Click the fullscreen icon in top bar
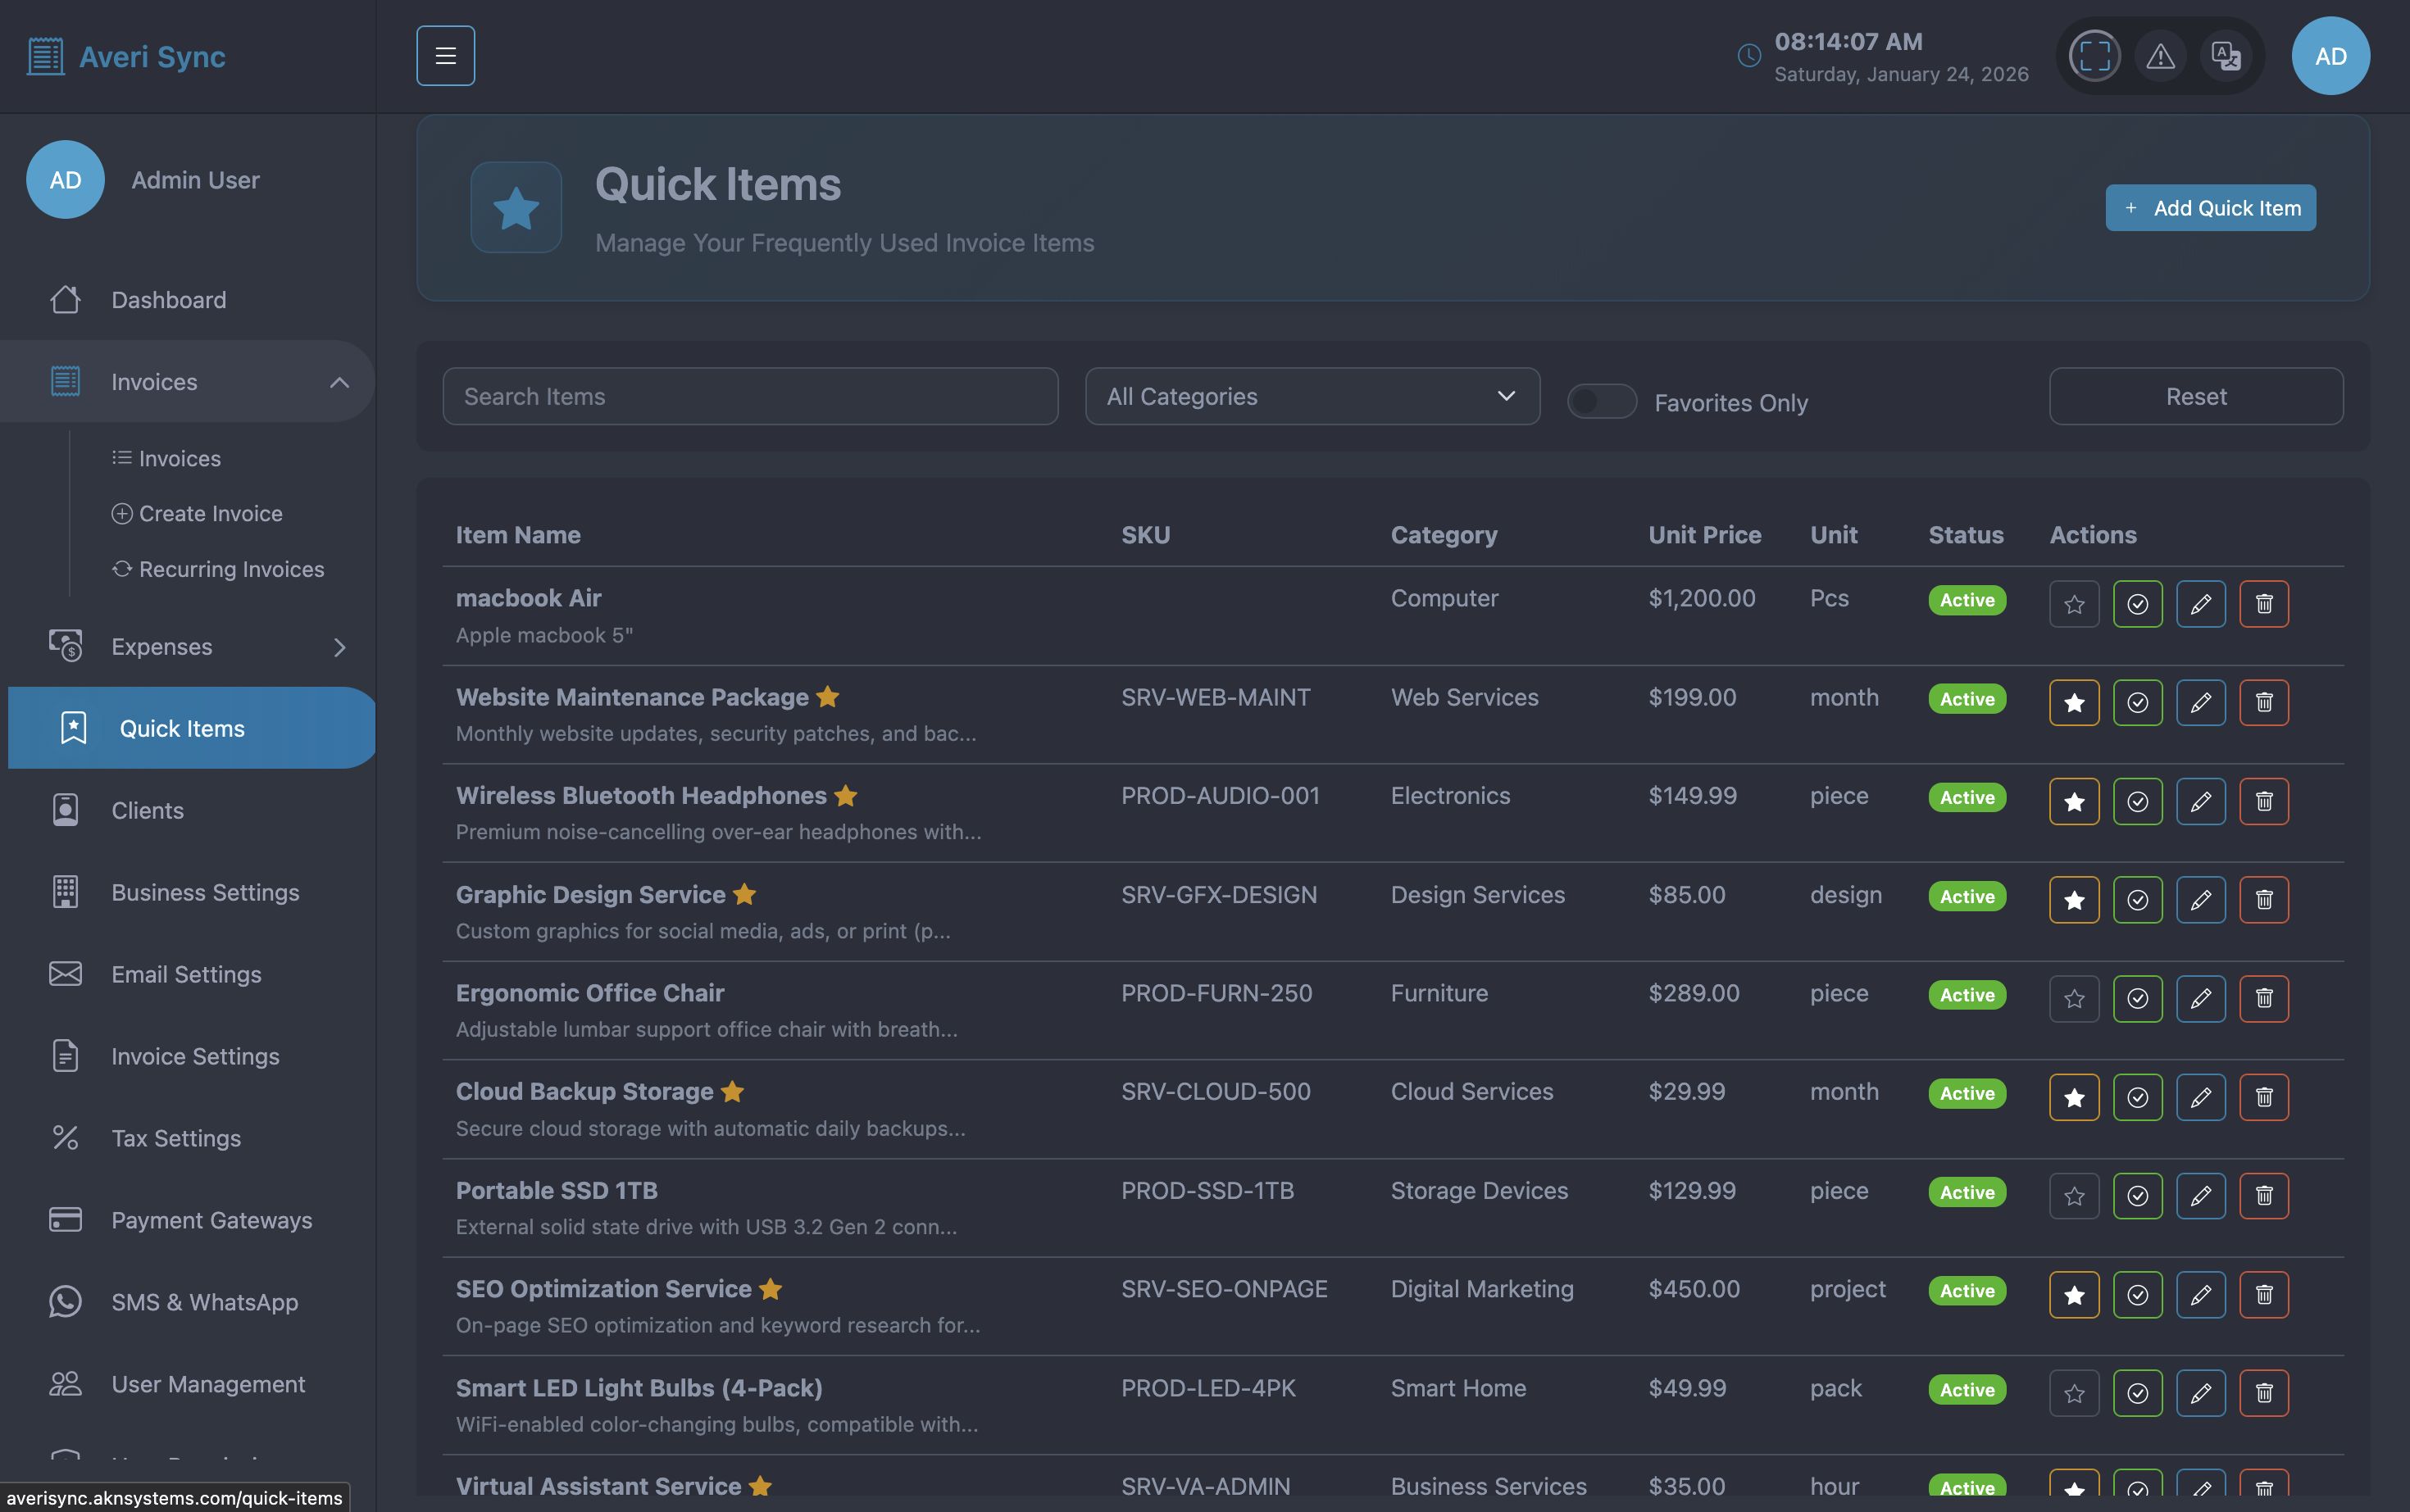The image size is (2410, 1512). [x=2094, y=56]
